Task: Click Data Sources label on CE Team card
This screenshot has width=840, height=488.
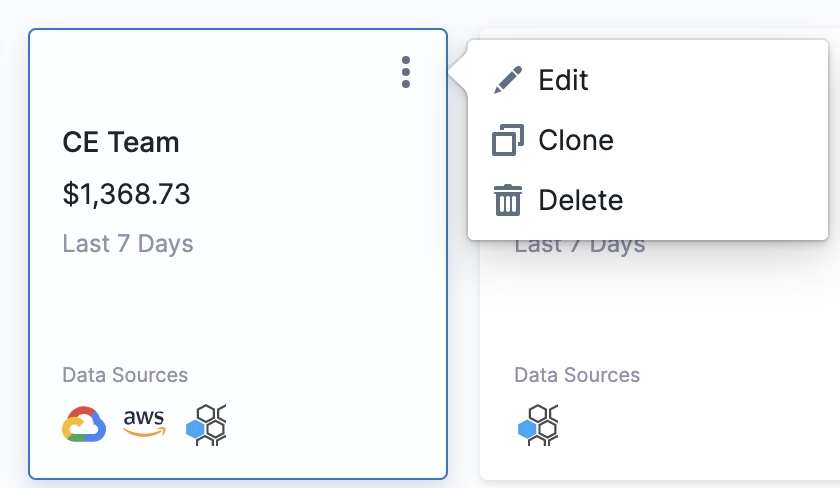Action: point(125,375)
